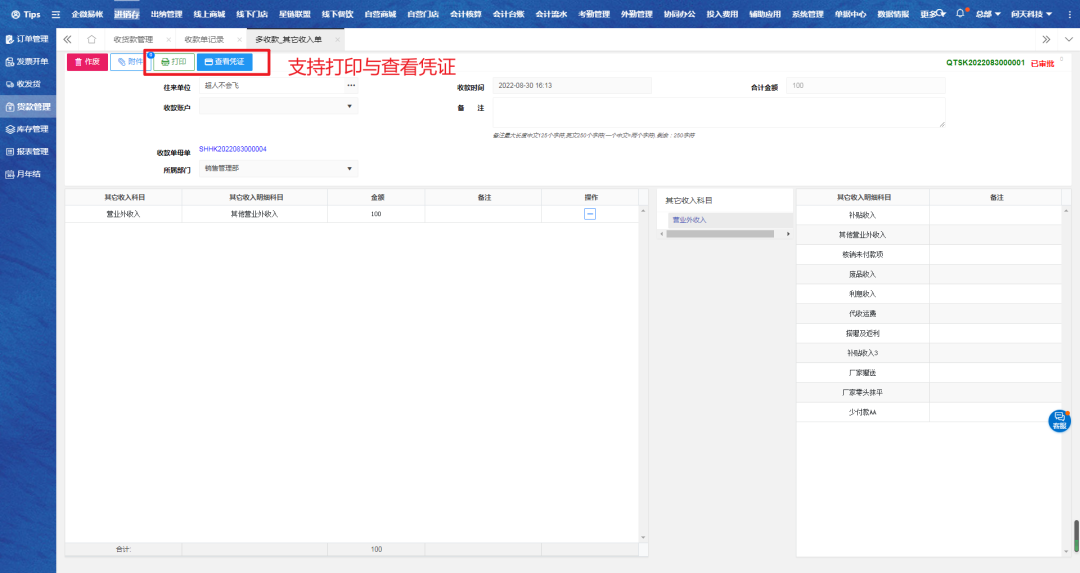Open the 客服 customer service chat bubble
The image size is (1080, 573).
(x=1059, y=420)
